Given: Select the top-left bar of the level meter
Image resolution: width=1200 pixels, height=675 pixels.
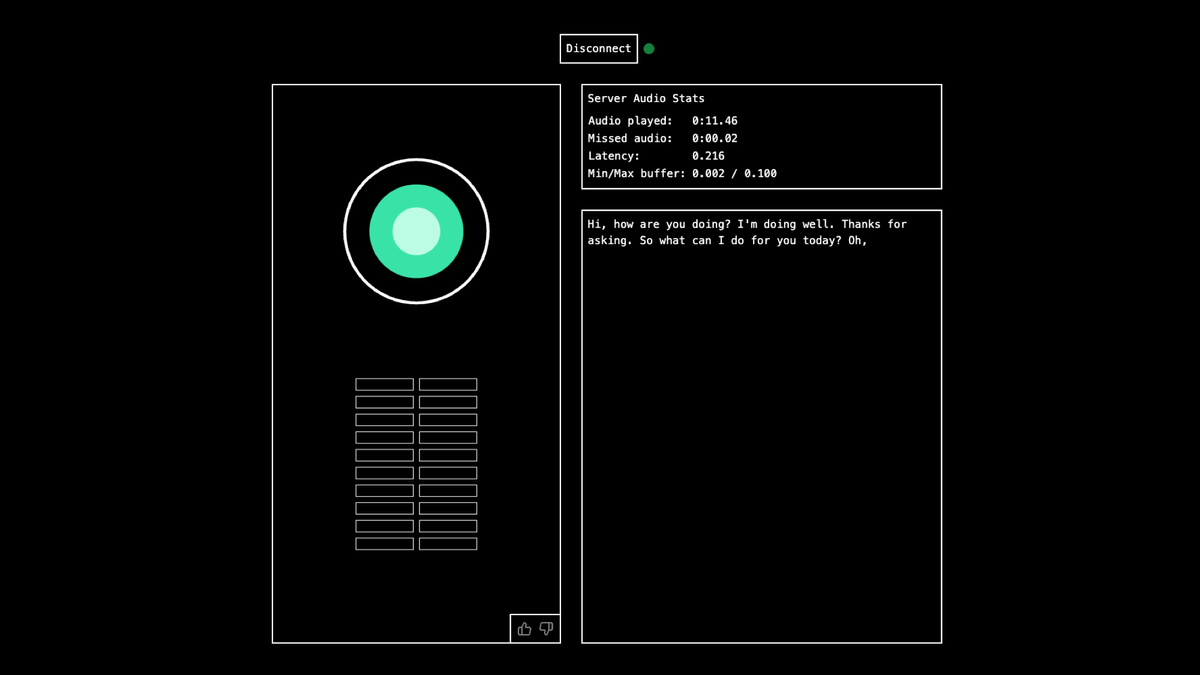Looking at the screenshot, I should [384, 384].
